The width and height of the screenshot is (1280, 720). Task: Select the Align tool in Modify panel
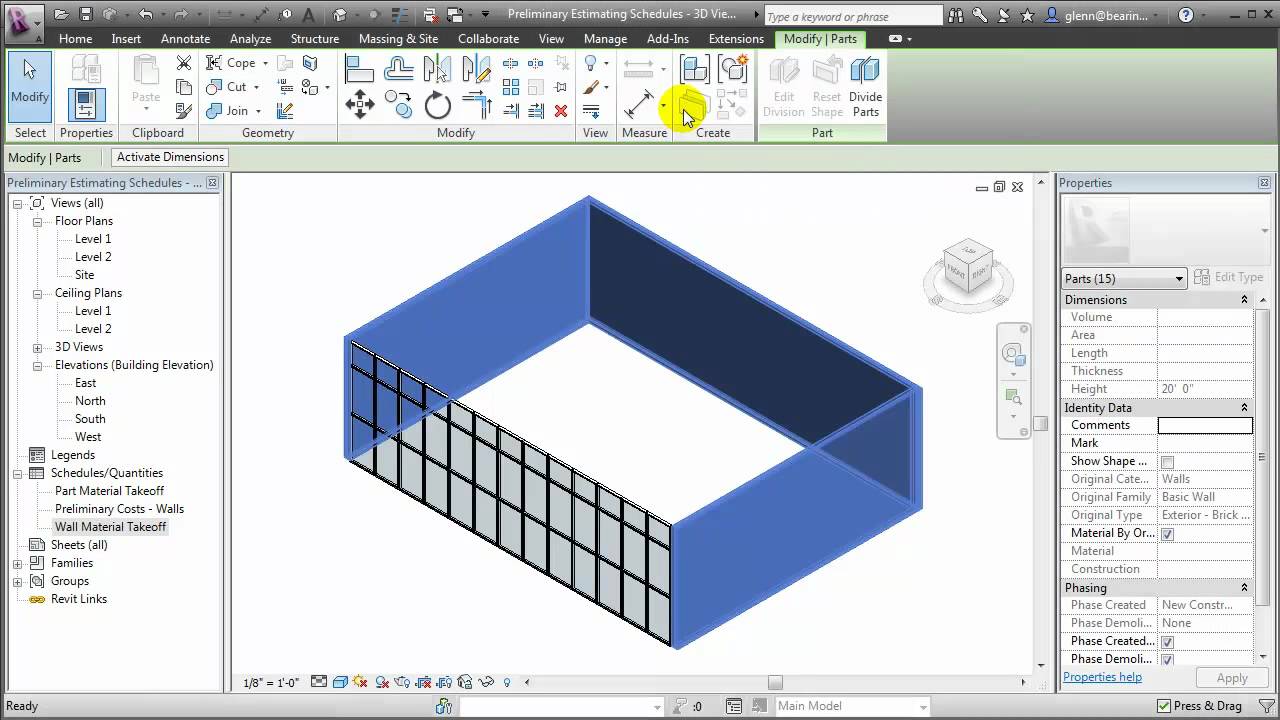pos(360,69)
